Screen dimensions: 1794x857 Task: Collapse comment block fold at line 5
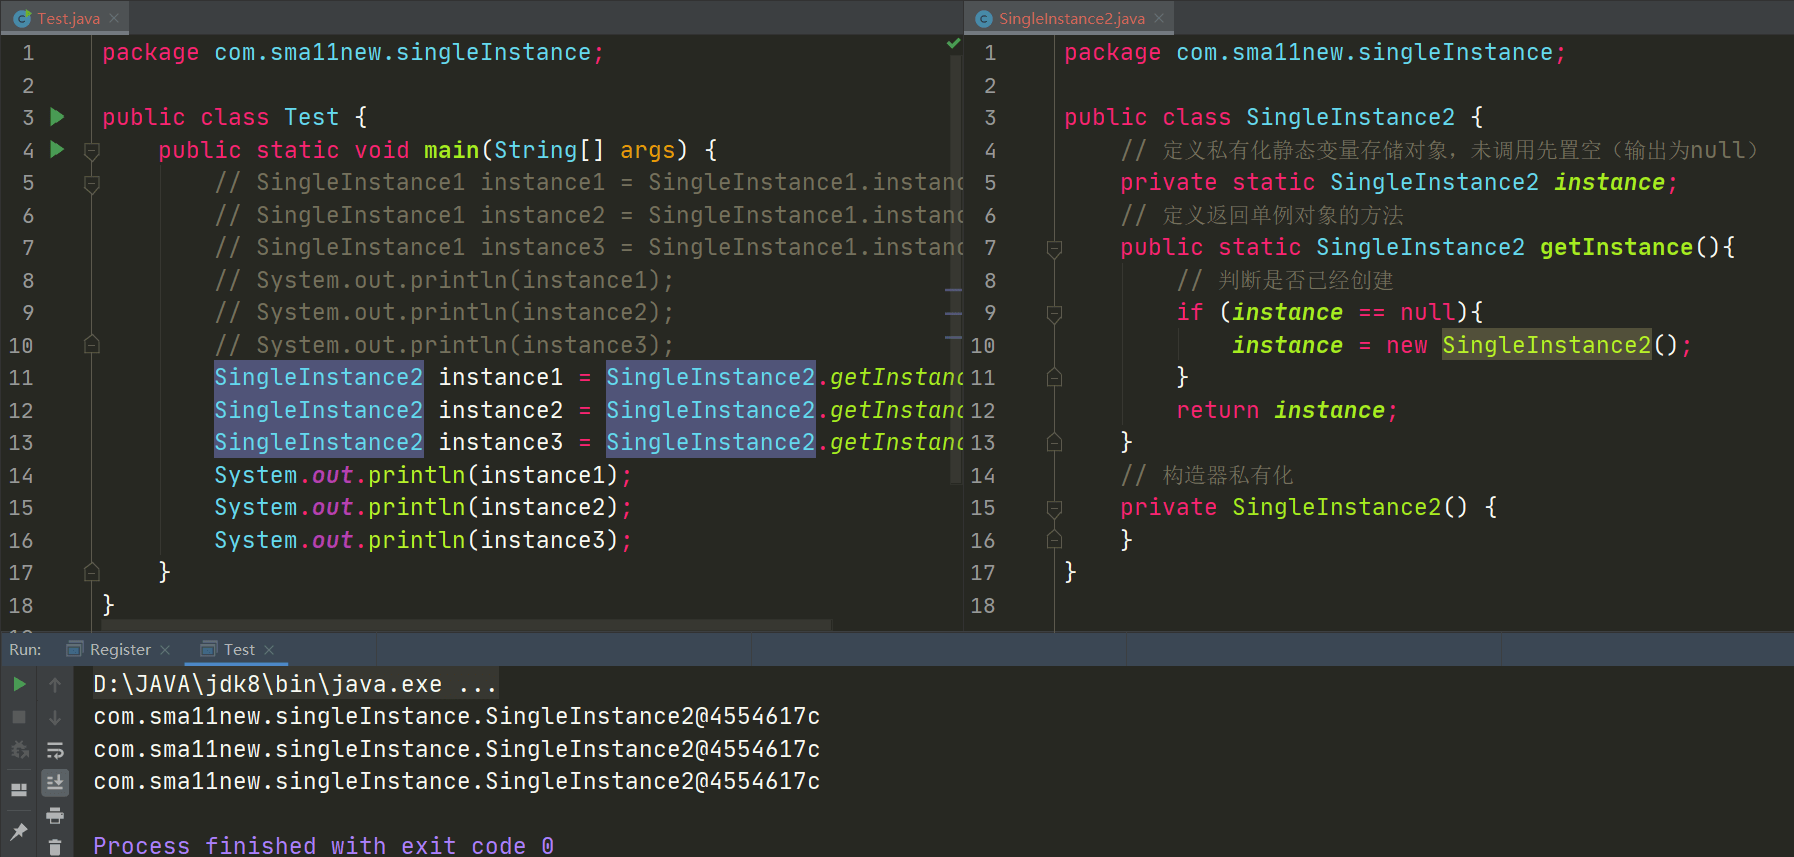point(92,184)
